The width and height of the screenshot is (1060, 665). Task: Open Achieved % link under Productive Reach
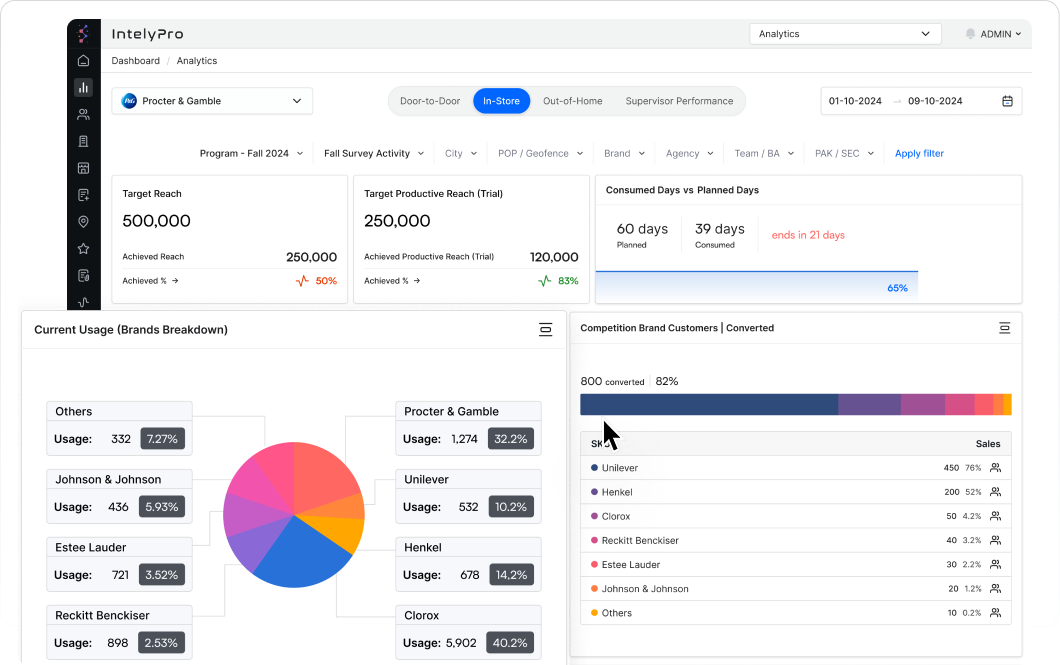(392, 280)
